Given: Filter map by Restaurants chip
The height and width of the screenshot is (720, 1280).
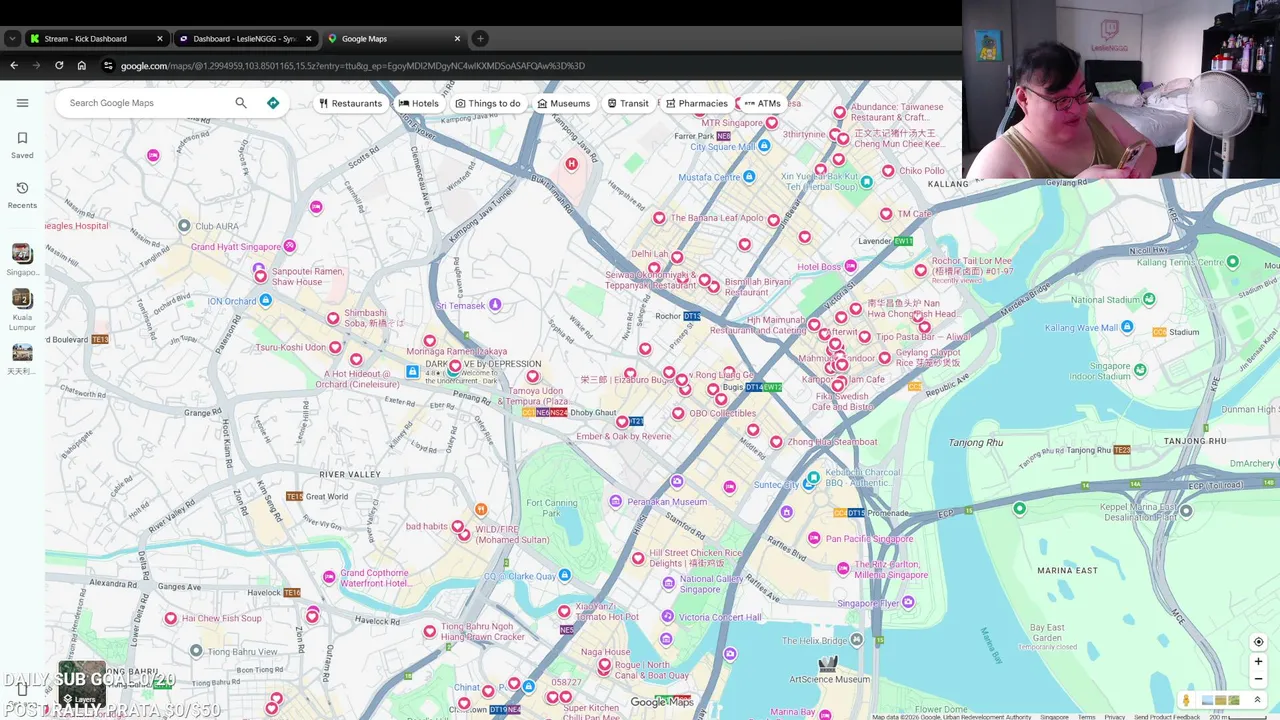Looking at the screenshot, I should (350, 103).
